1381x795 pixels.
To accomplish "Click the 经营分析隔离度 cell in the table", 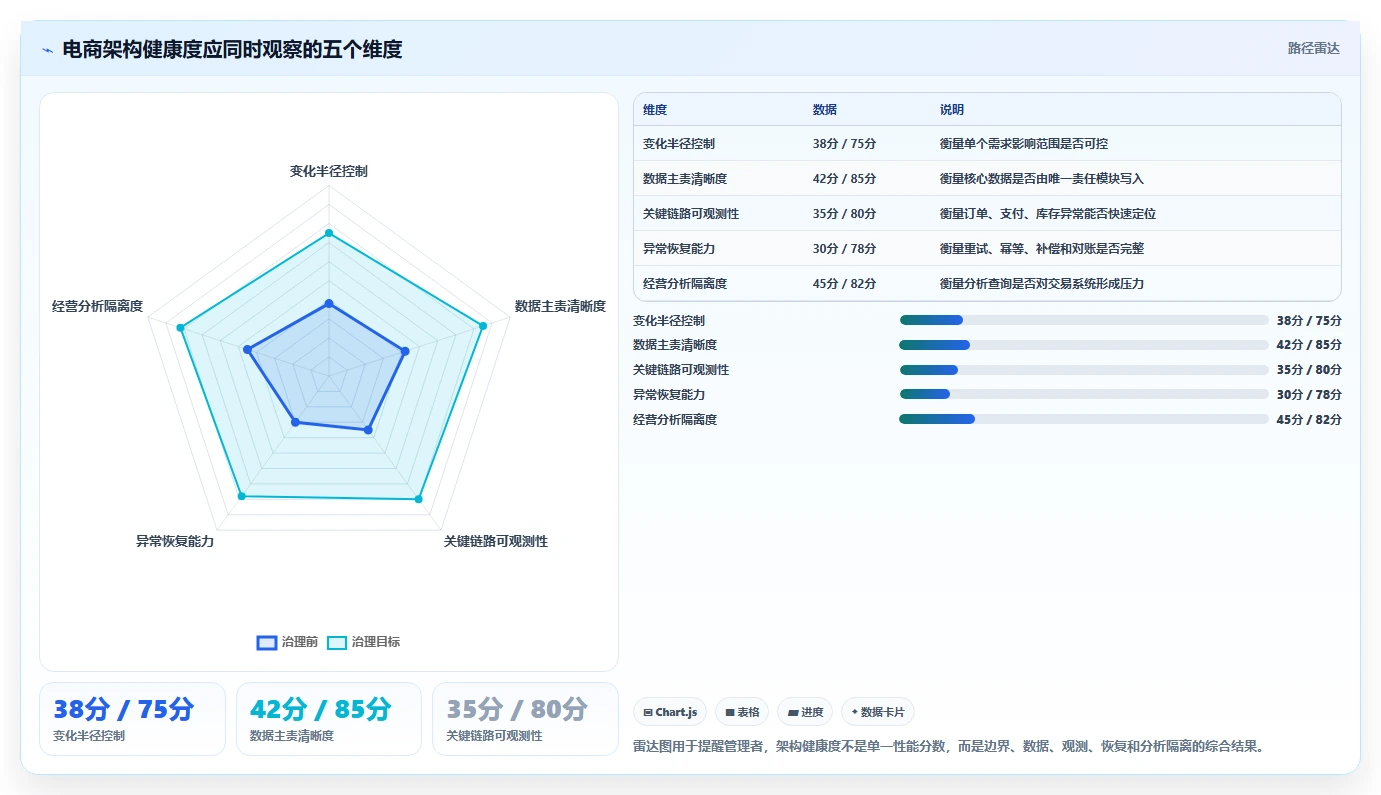I will coord(685,284).
